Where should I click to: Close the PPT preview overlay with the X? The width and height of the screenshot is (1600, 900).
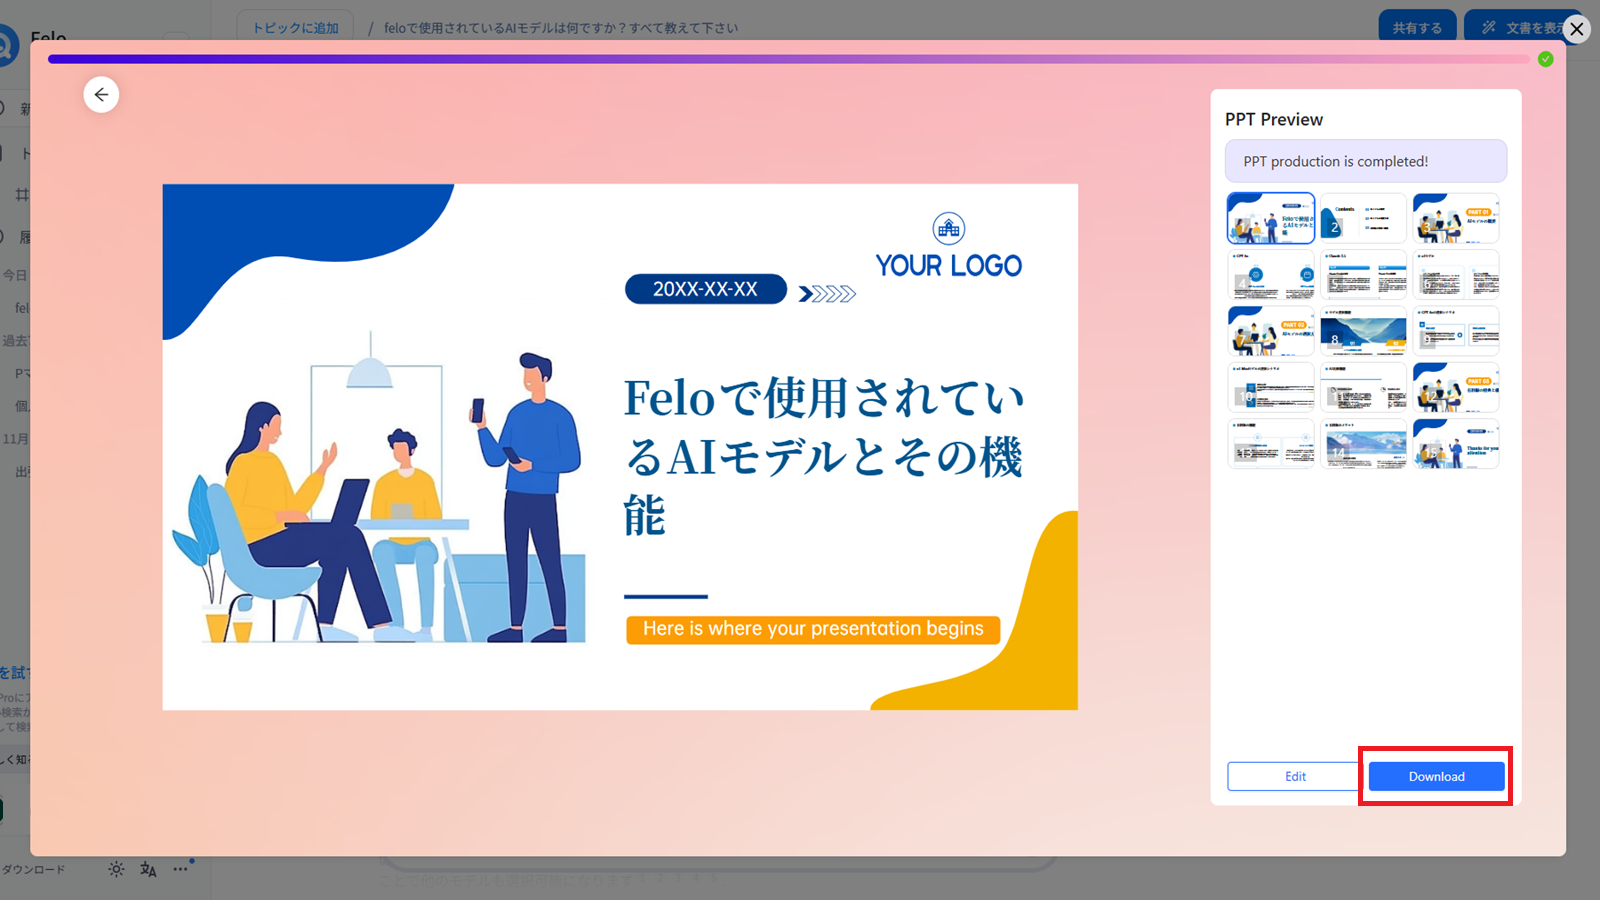point(1577,29)
